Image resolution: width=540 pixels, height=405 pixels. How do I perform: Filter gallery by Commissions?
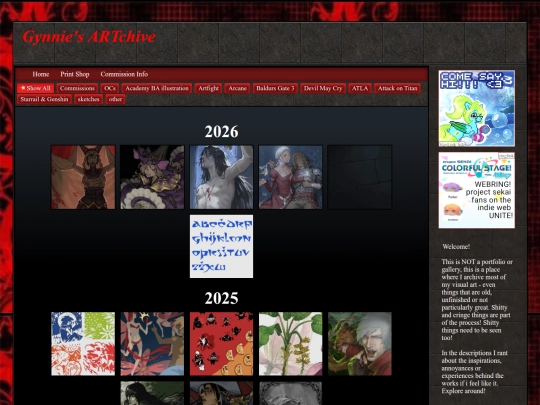(x=77, y=88)
